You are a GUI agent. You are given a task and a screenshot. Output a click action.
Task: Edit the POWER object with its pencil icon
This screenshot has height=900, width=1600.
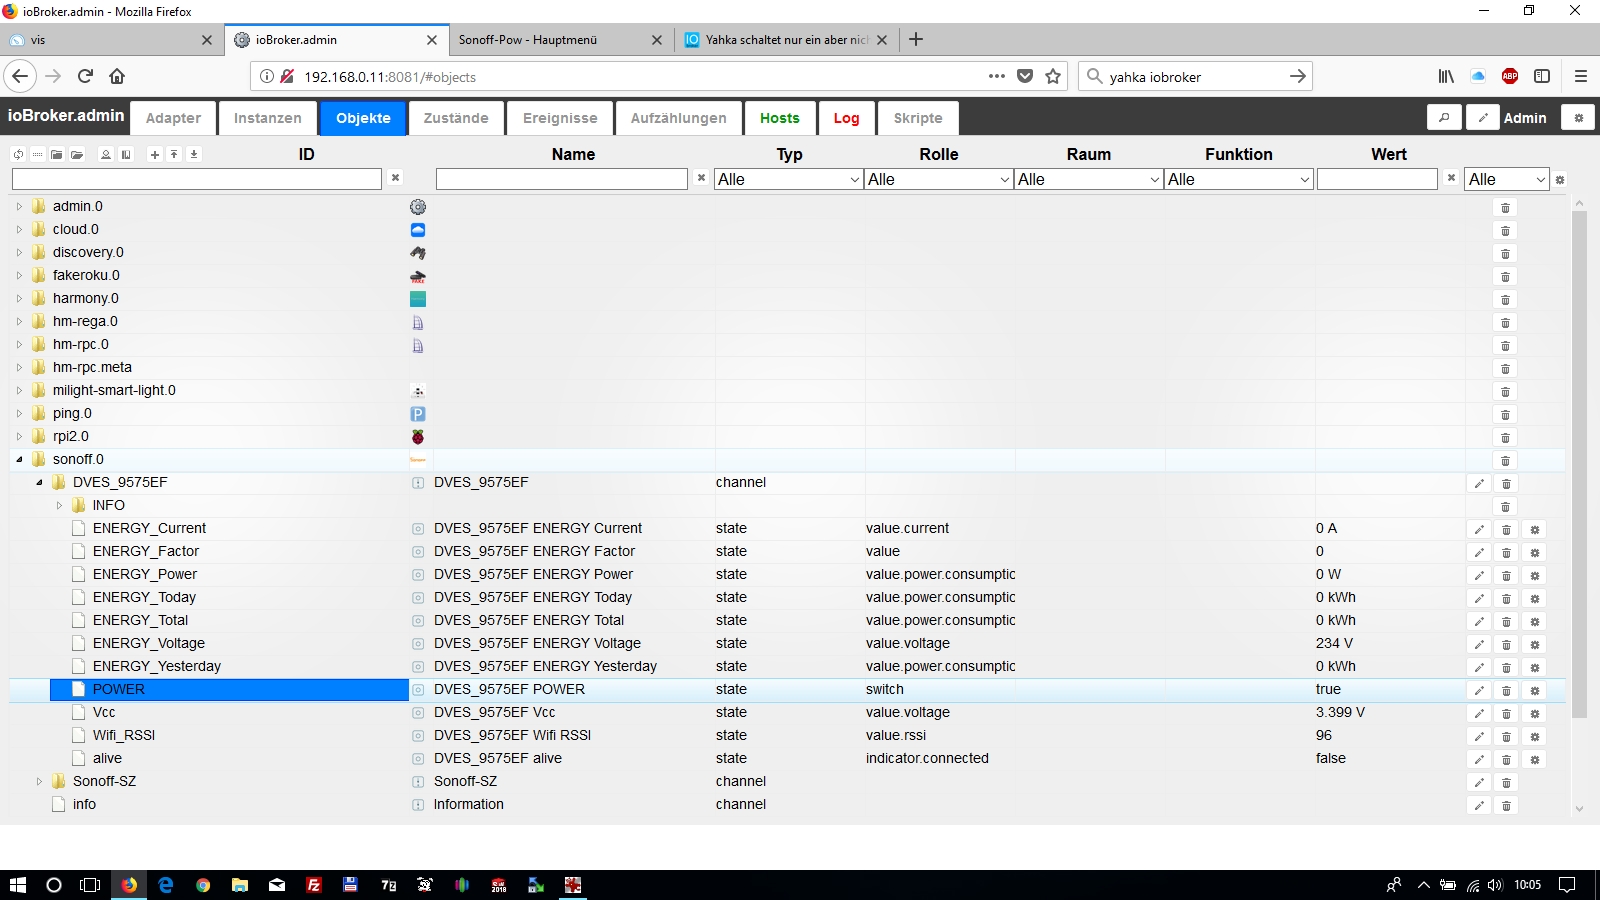[x=1479, y=691]
